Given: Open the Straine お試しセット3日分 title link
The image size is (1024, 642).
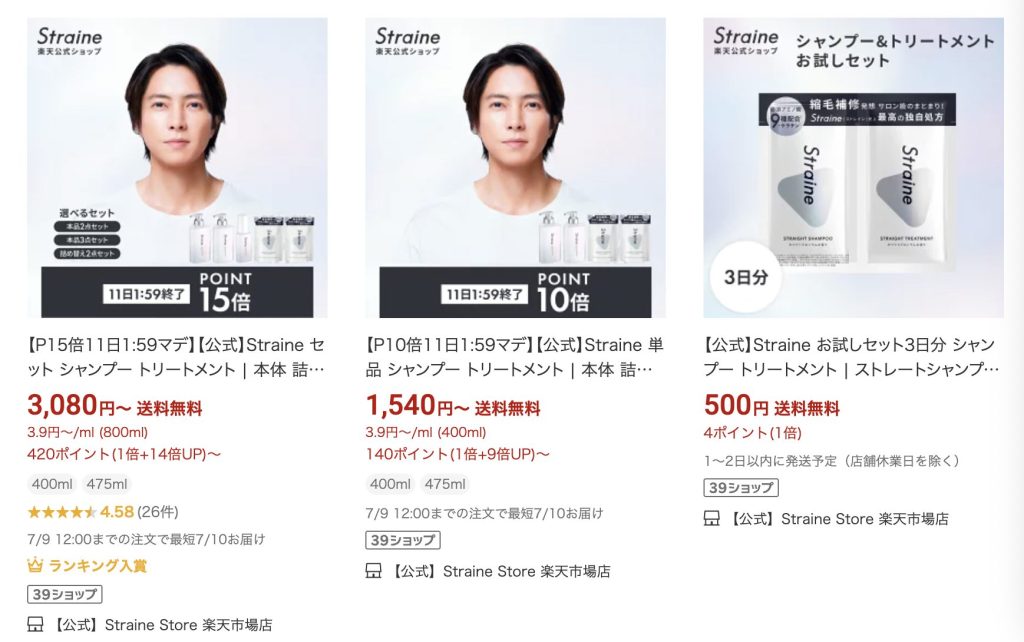Looking at the screenshot, I should pyautogui.click(x=852, y=357).
